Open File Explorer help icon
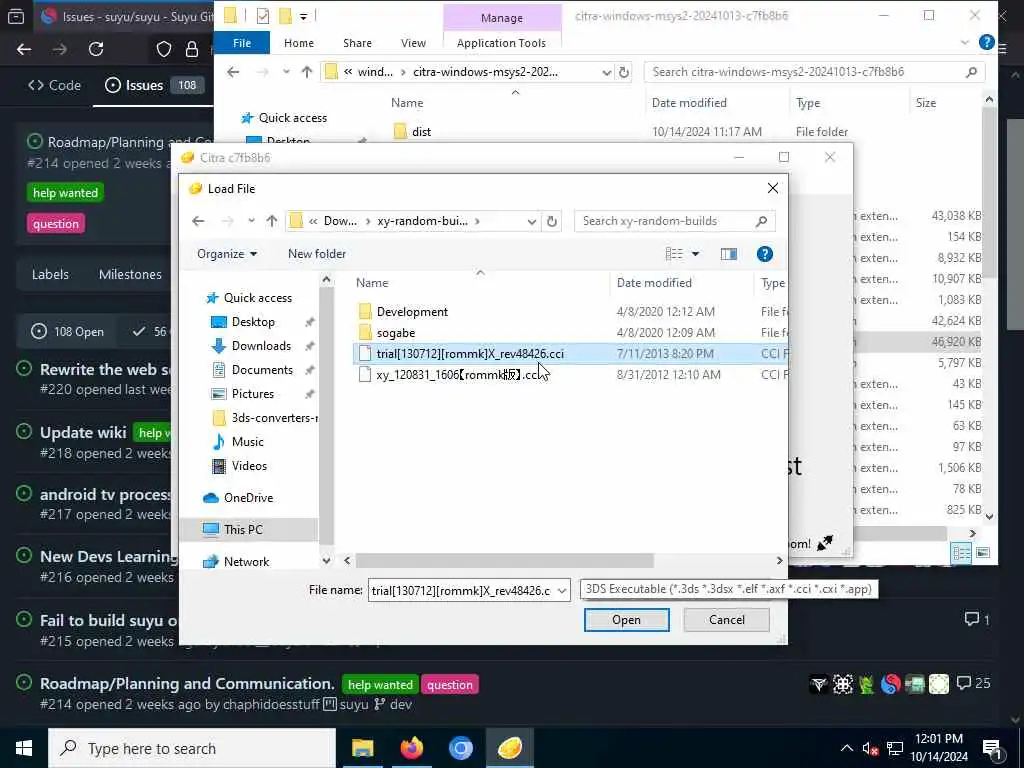This screenshot has width=1024, height=768. (x=986, y=42)
